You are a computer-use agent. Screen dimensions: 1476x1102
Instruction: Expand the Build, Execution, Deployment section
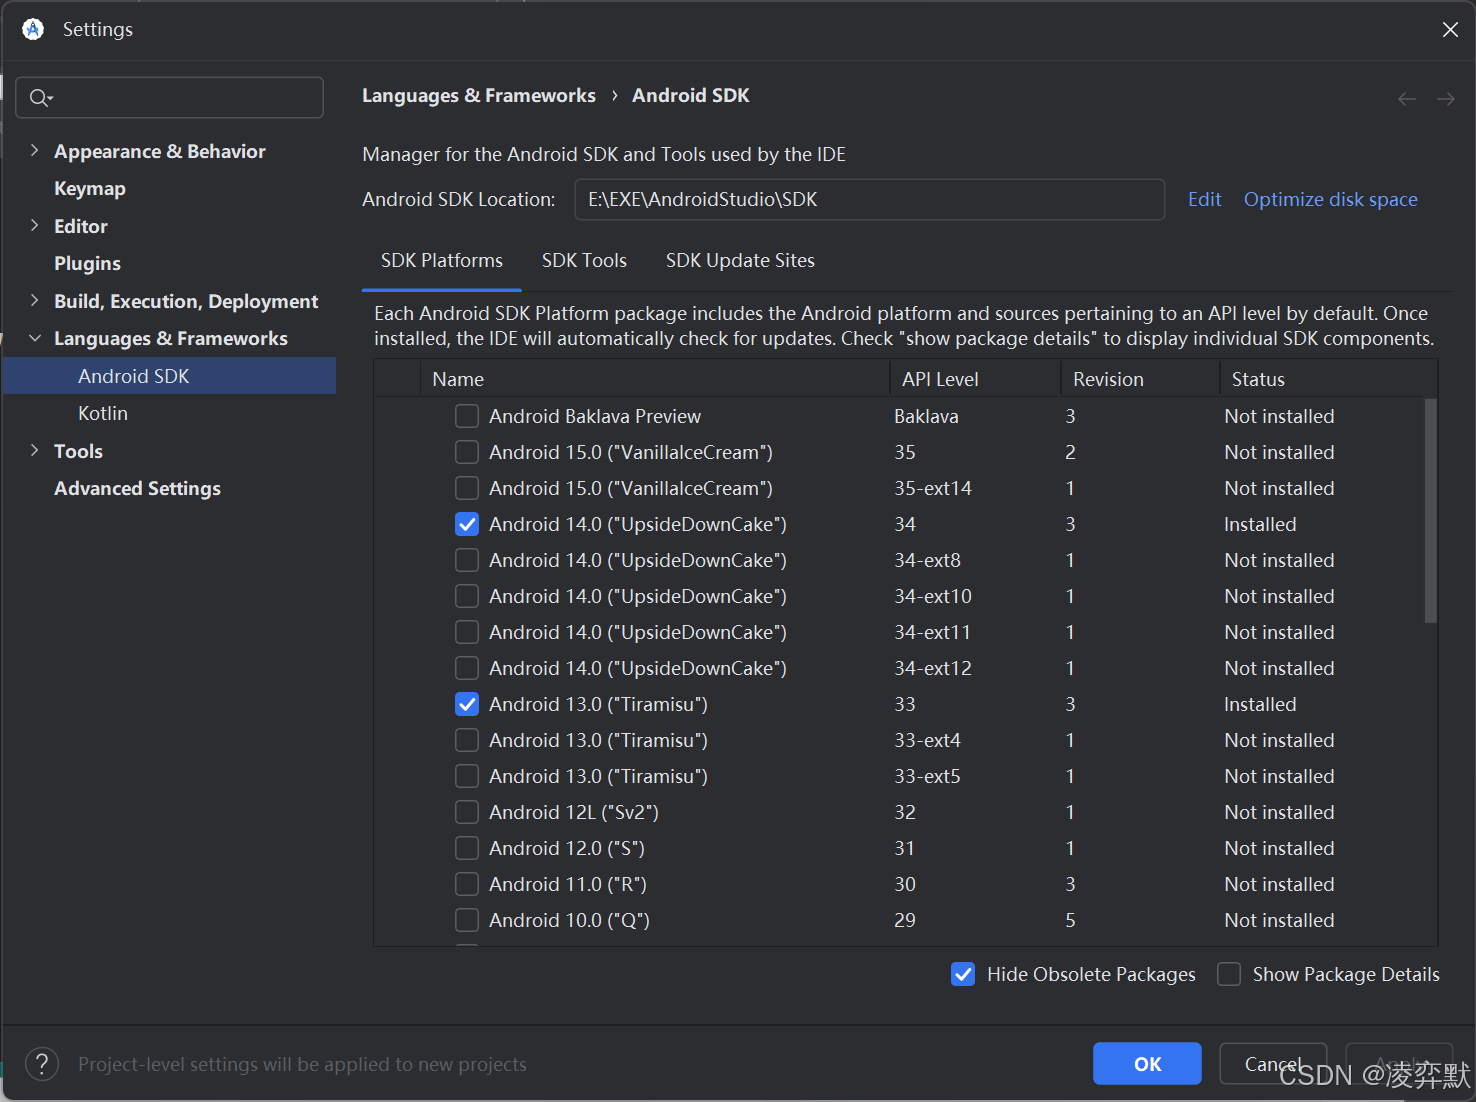point(35,300)
